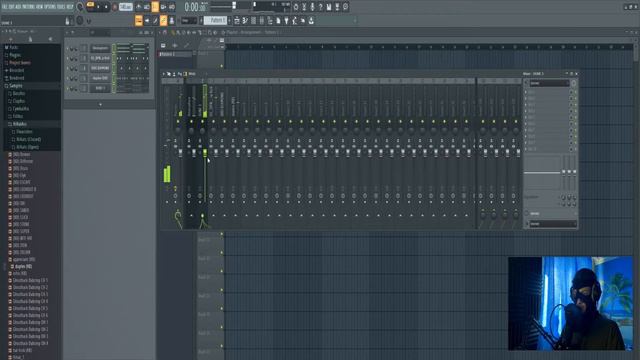Click the tempo BPM display

point(126,7)
